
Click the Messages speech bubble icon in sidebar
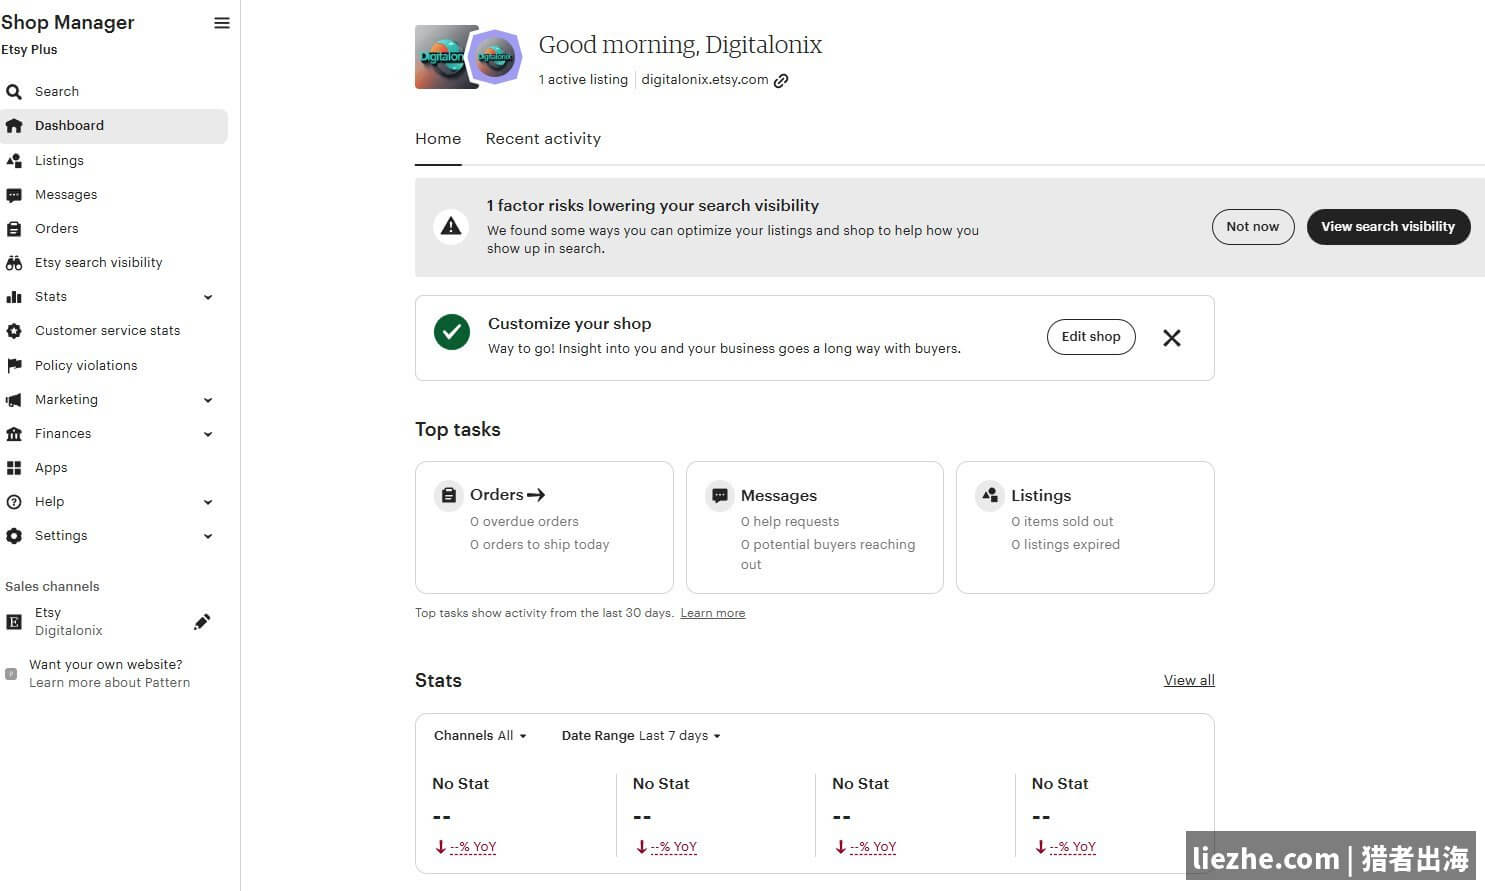point(14,195)
